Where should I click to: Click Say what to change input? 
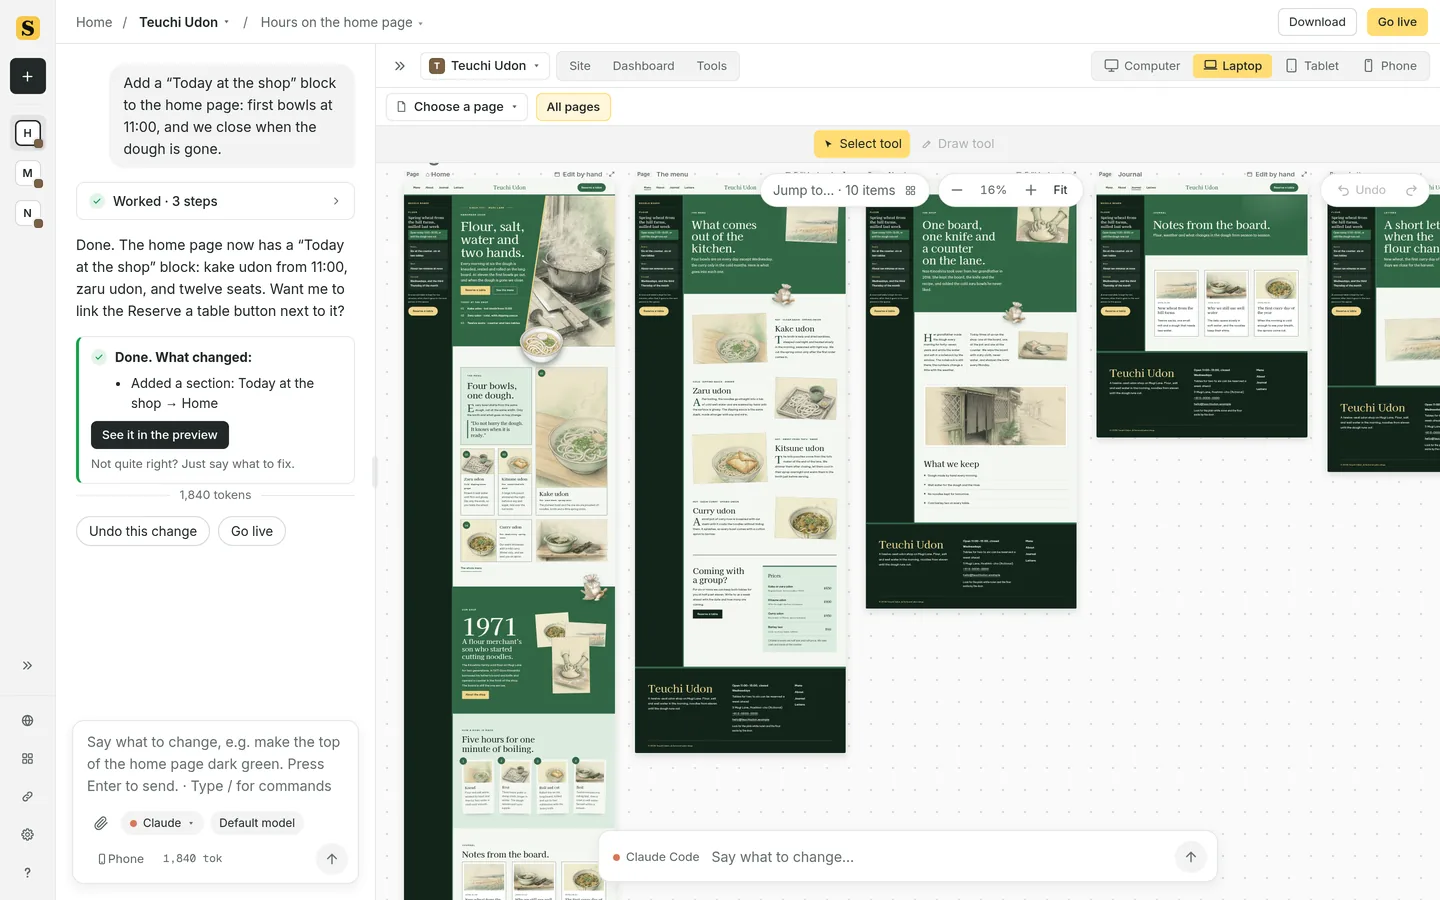pos(937,857)
